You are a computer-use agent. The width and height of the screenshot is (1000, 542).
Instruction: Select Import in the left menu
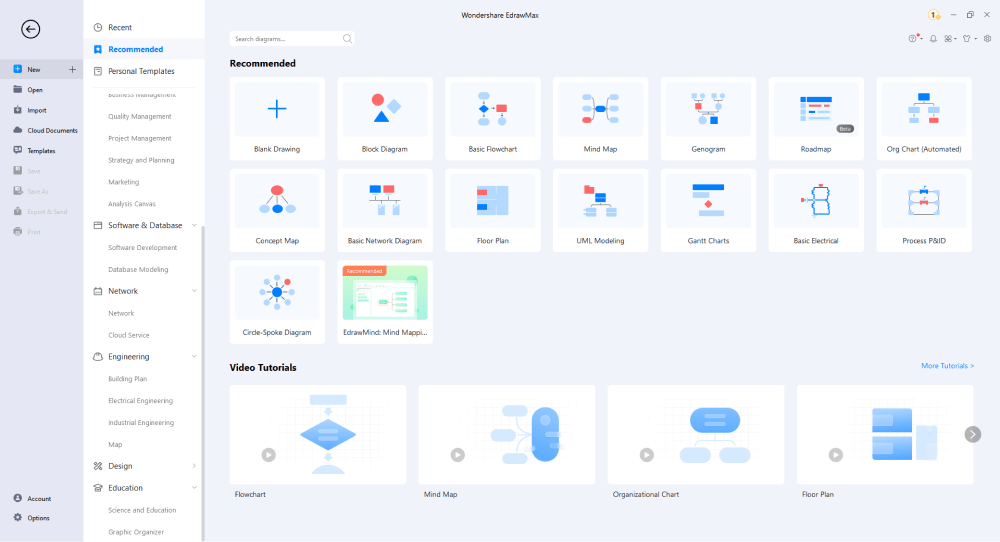click(x=41, y=110)
